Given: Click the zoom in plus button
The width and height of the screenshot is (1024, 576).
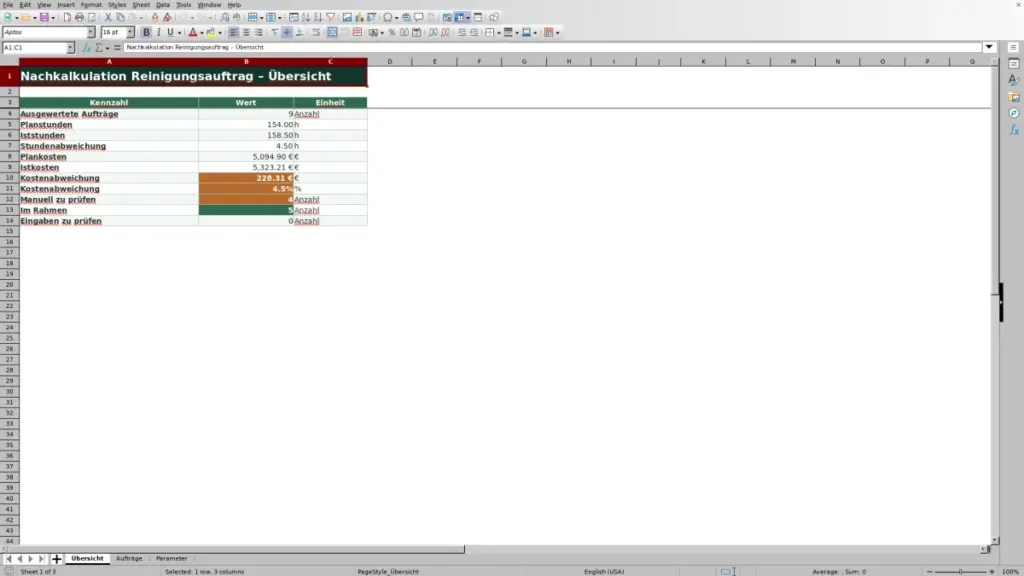Looking at the screenshot, I should click(x=992, y=571).
